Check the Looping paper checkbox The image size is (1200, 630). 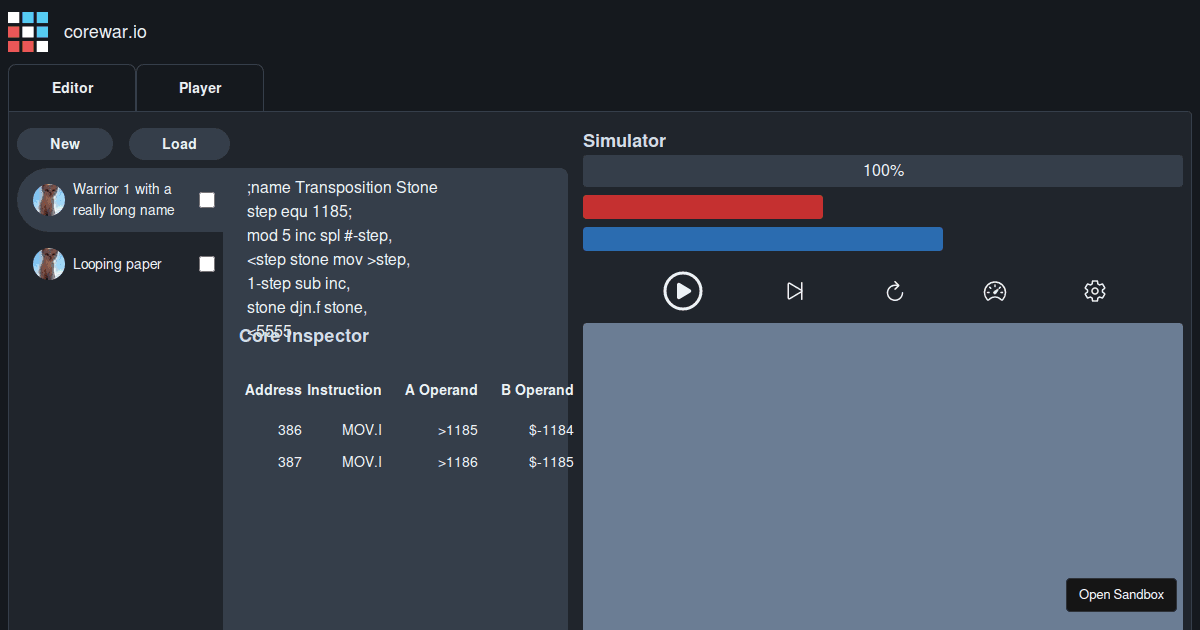point(207,264)
